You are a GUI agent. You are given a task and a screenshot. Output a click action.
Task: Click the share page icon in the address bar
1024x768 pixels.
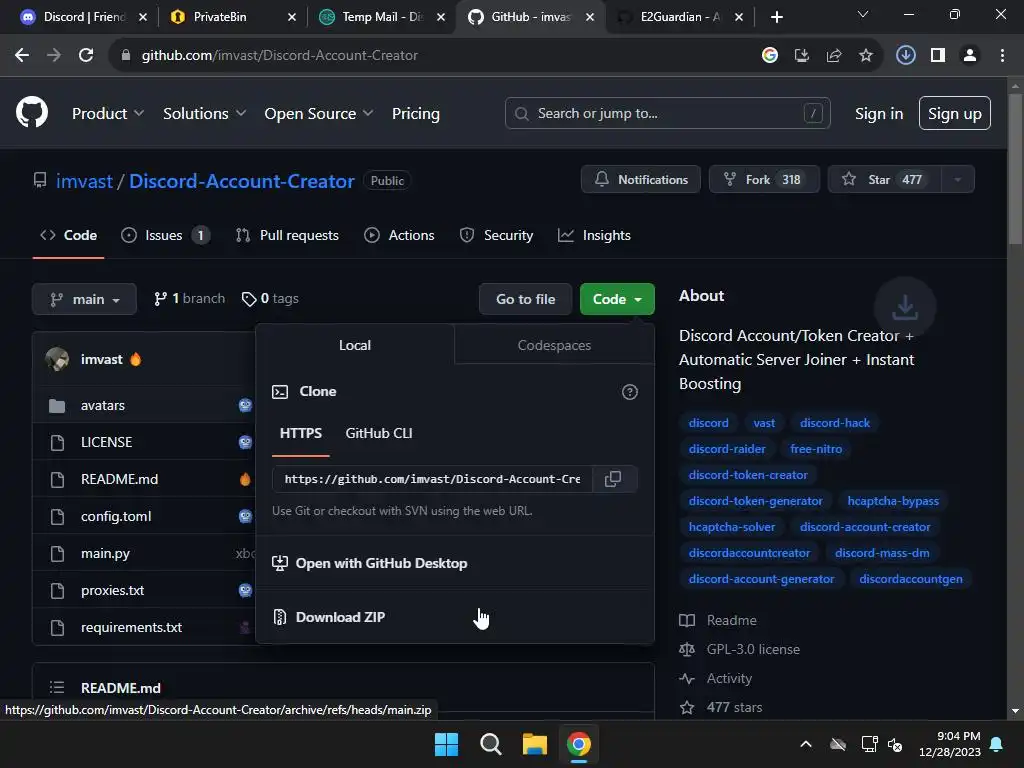pyautogui.click(x=833, y=56)
